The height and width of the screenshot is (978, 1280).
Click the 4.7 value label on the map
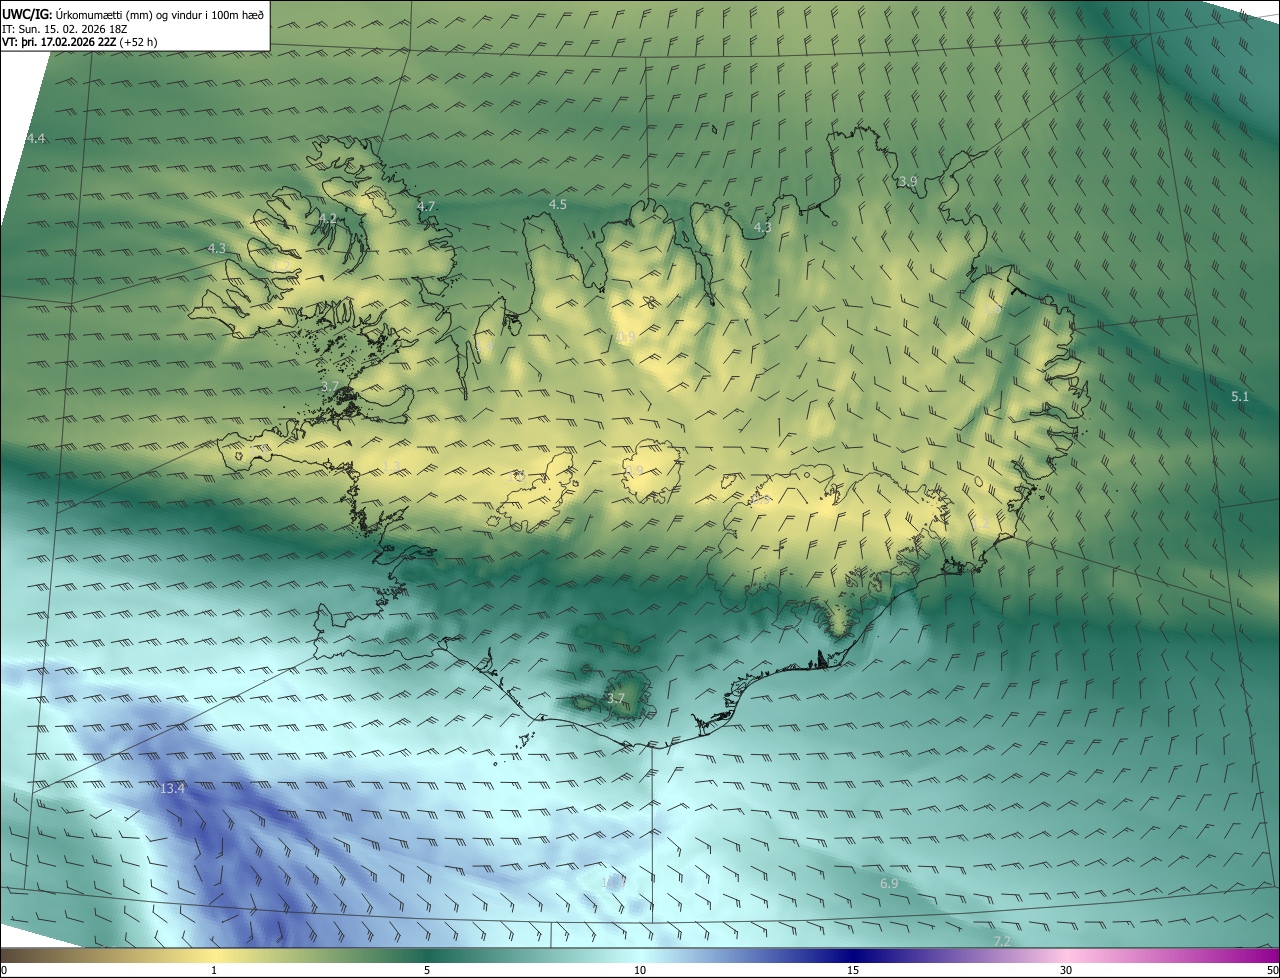[426, 206]
